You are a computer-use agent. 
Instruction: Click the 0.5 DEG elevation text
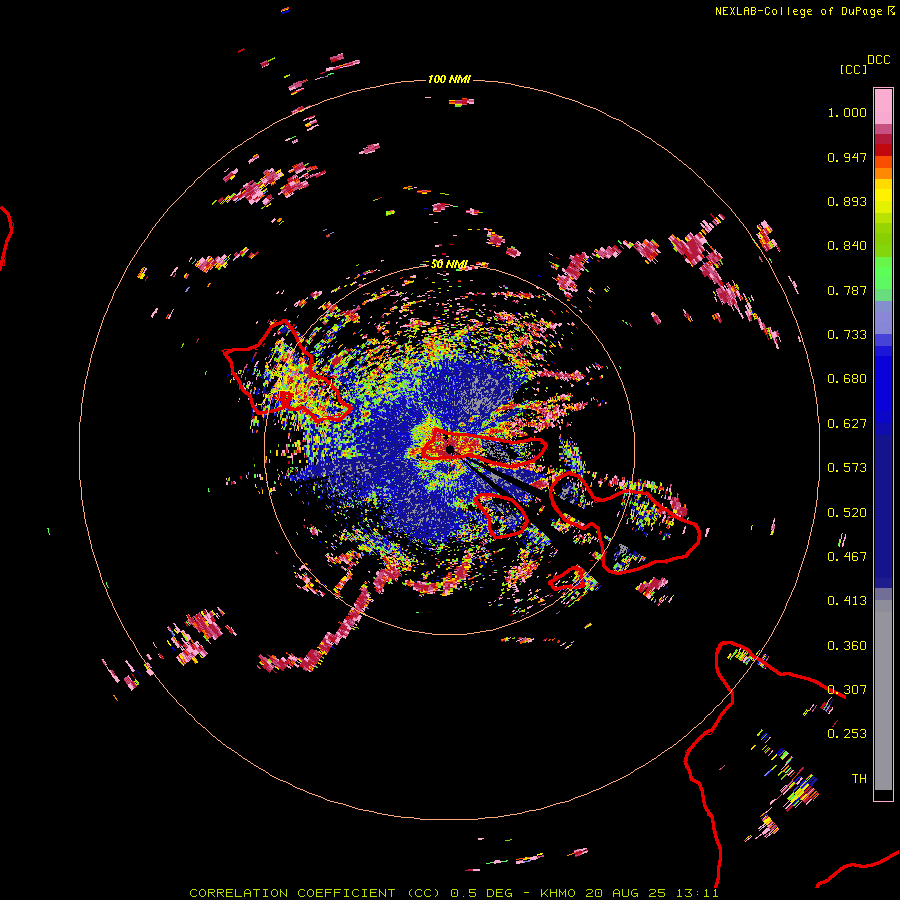(x=481, y=893)
